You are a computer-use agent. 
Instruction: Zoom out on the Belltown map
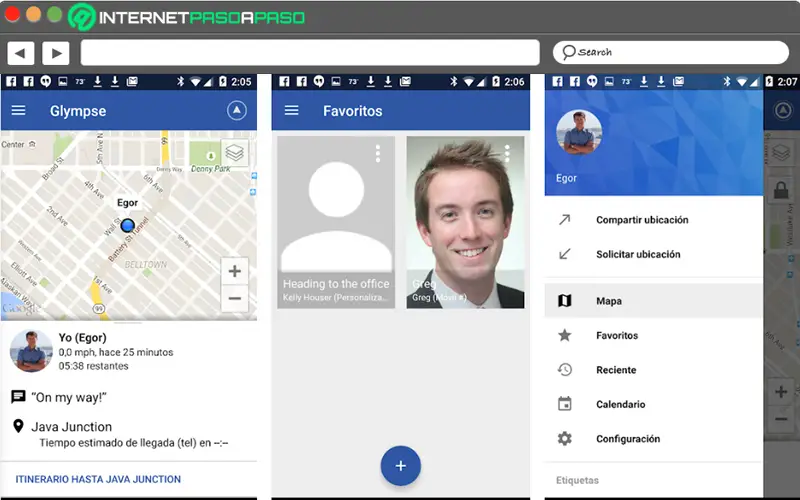point(235,298)
